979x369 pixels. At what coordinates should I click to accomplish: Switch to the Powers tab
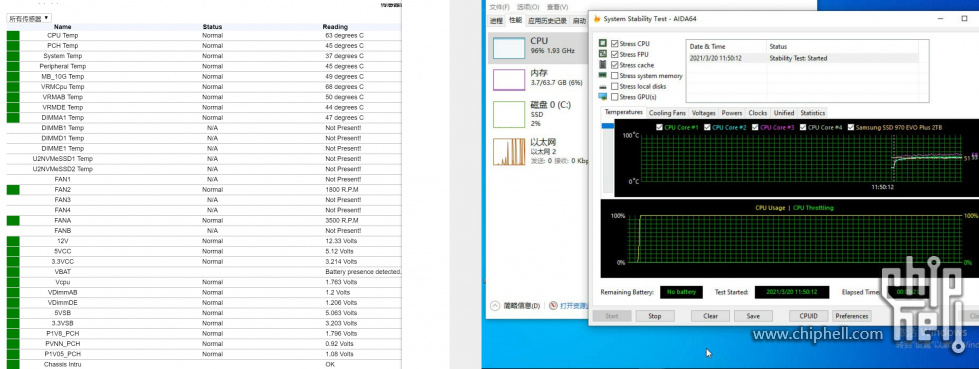(x=732, y=113)
